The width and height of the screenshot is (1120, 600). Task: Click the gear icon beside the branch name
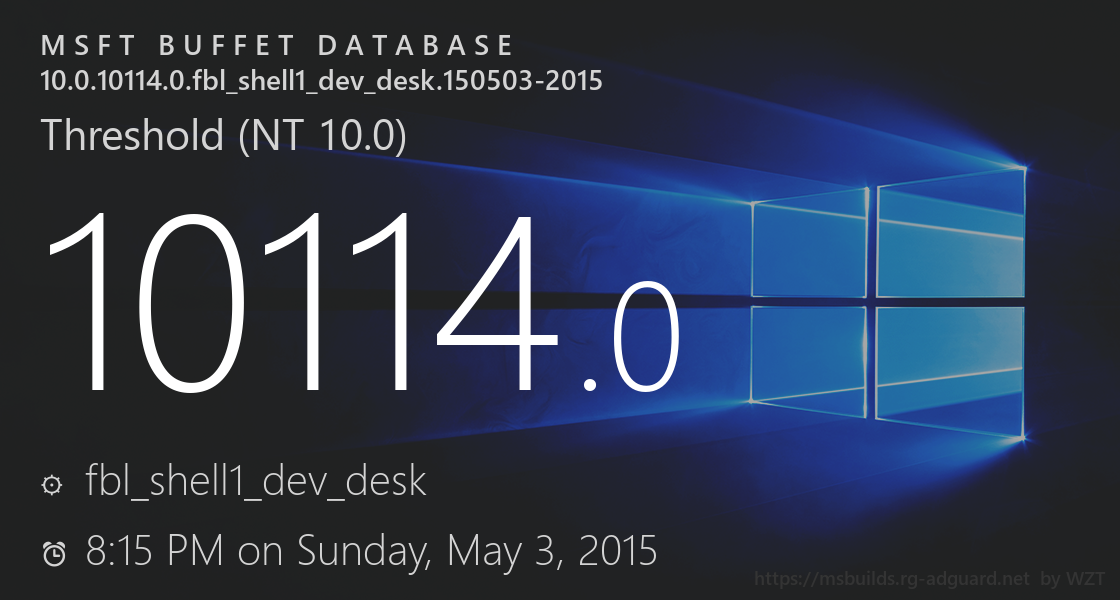point(52,485)
